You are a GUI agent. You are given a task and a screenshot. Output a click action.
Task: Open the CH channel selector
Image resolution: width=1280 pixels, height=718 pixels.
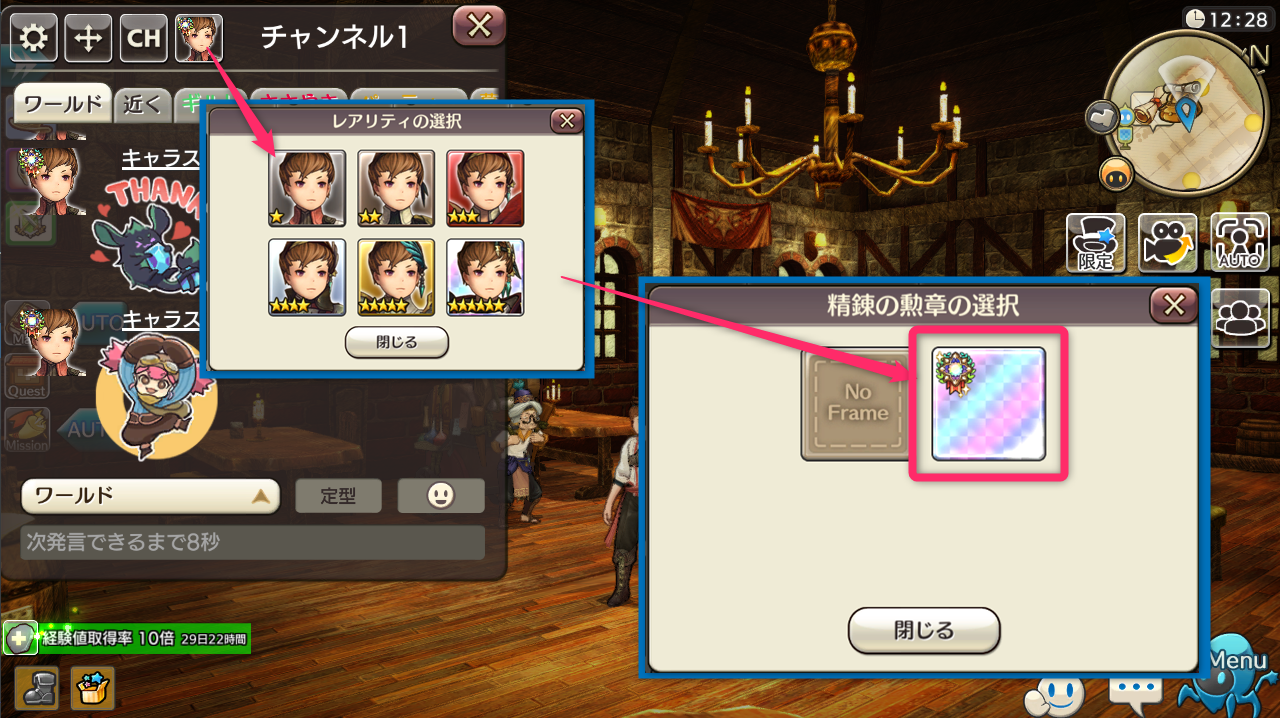pos(143,38)
